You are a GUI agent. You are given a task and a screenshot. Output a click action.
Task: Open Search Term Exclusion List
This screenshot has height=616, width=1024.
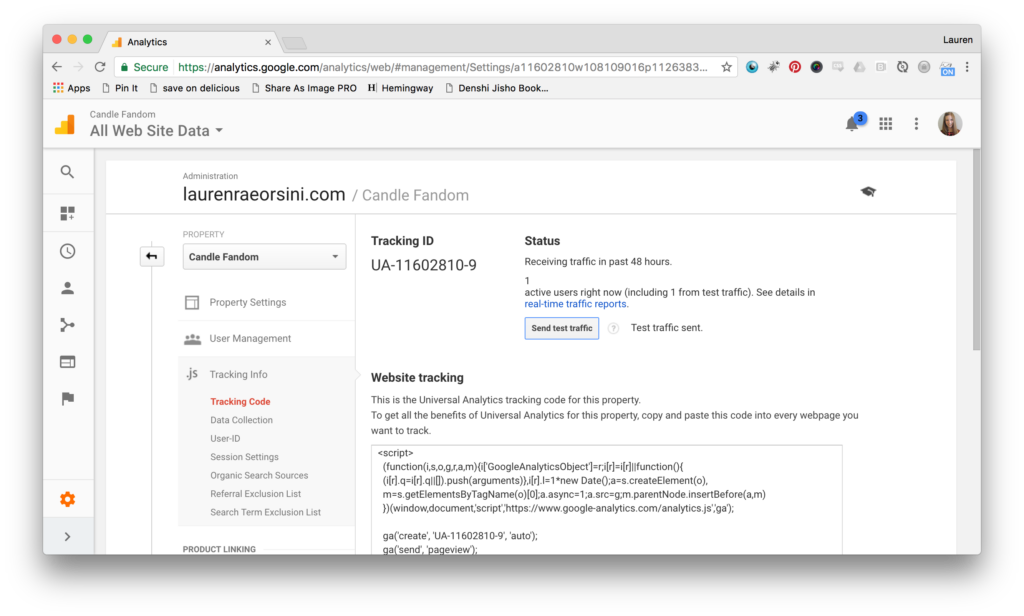(265, 512)
